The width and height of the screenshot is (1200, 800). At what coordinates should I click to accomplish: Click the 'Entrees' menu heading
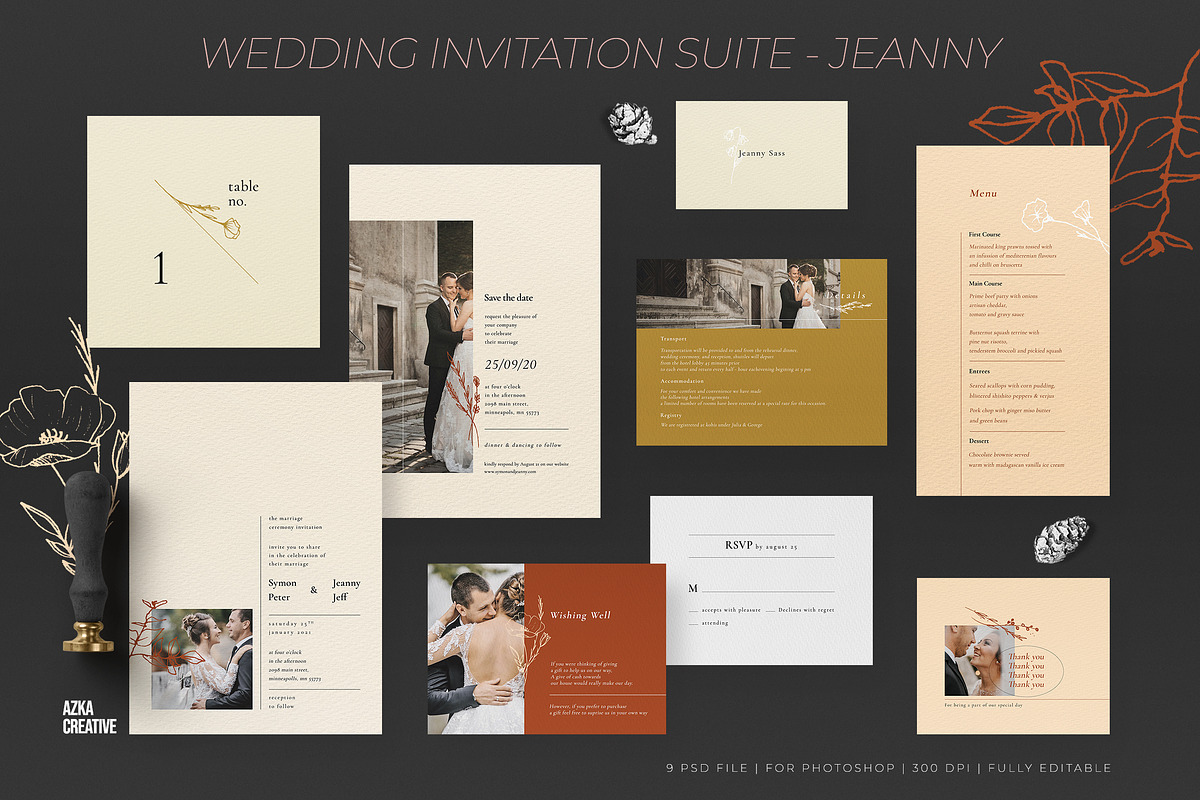tap(980, 371)
